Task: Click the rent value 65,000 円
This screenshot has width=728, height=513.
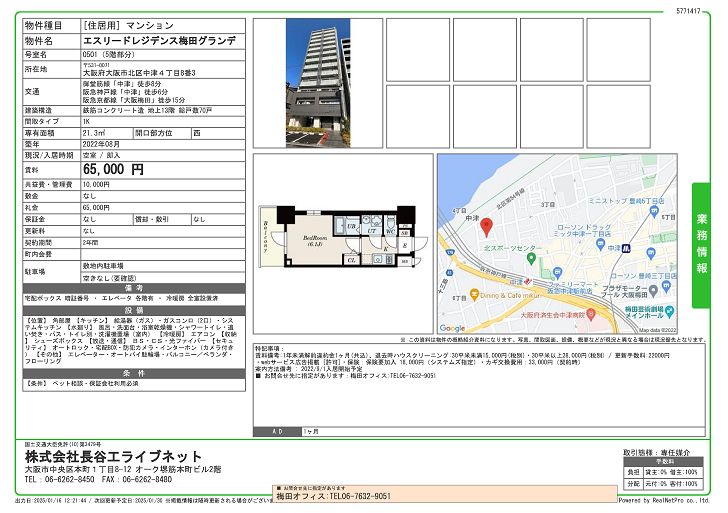Action: point(113,169)
